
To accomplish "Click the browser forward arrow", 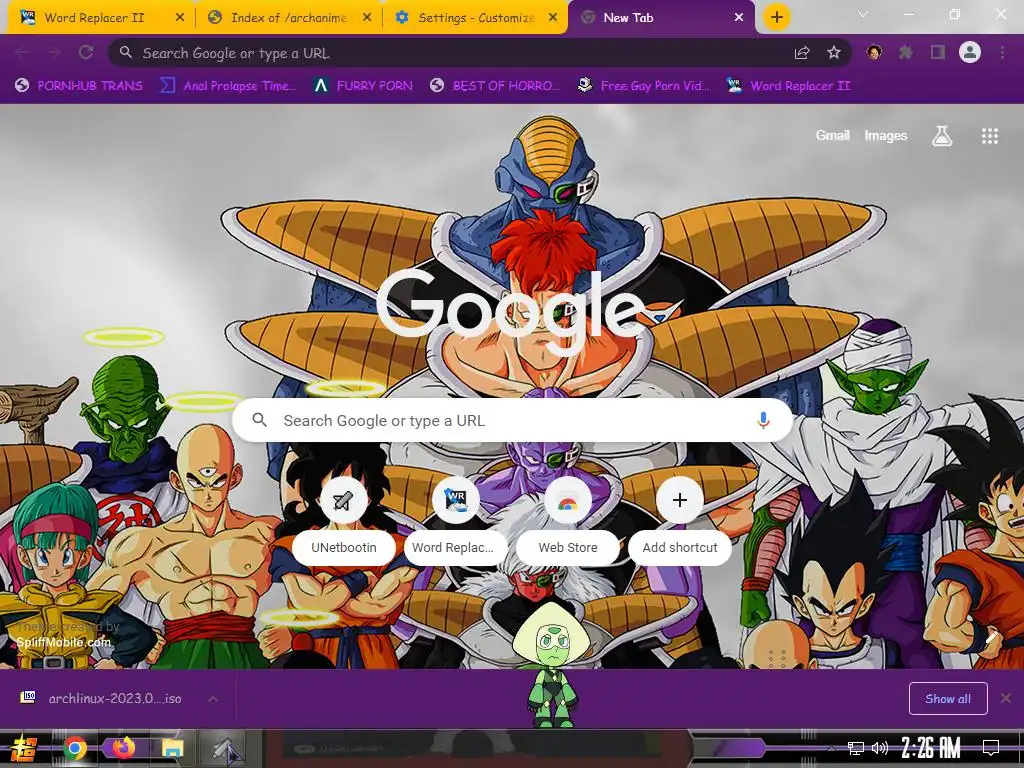I will [54, 53].
